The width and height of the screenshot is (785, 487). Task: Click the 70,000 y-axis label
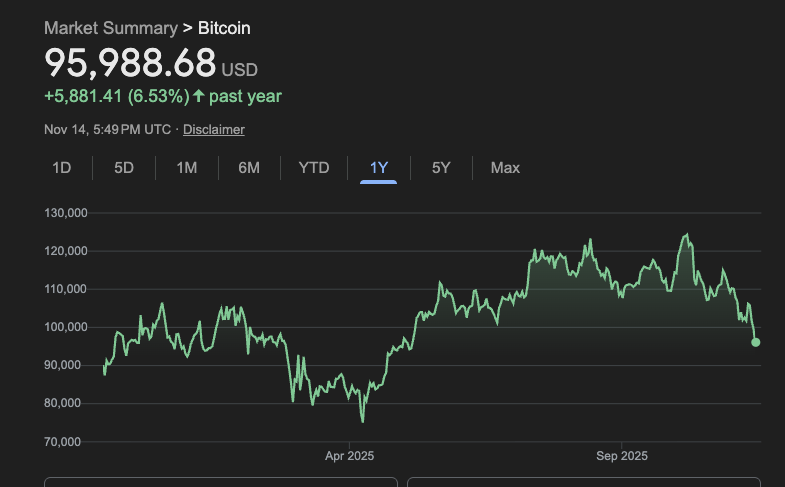tap(62, 441)
